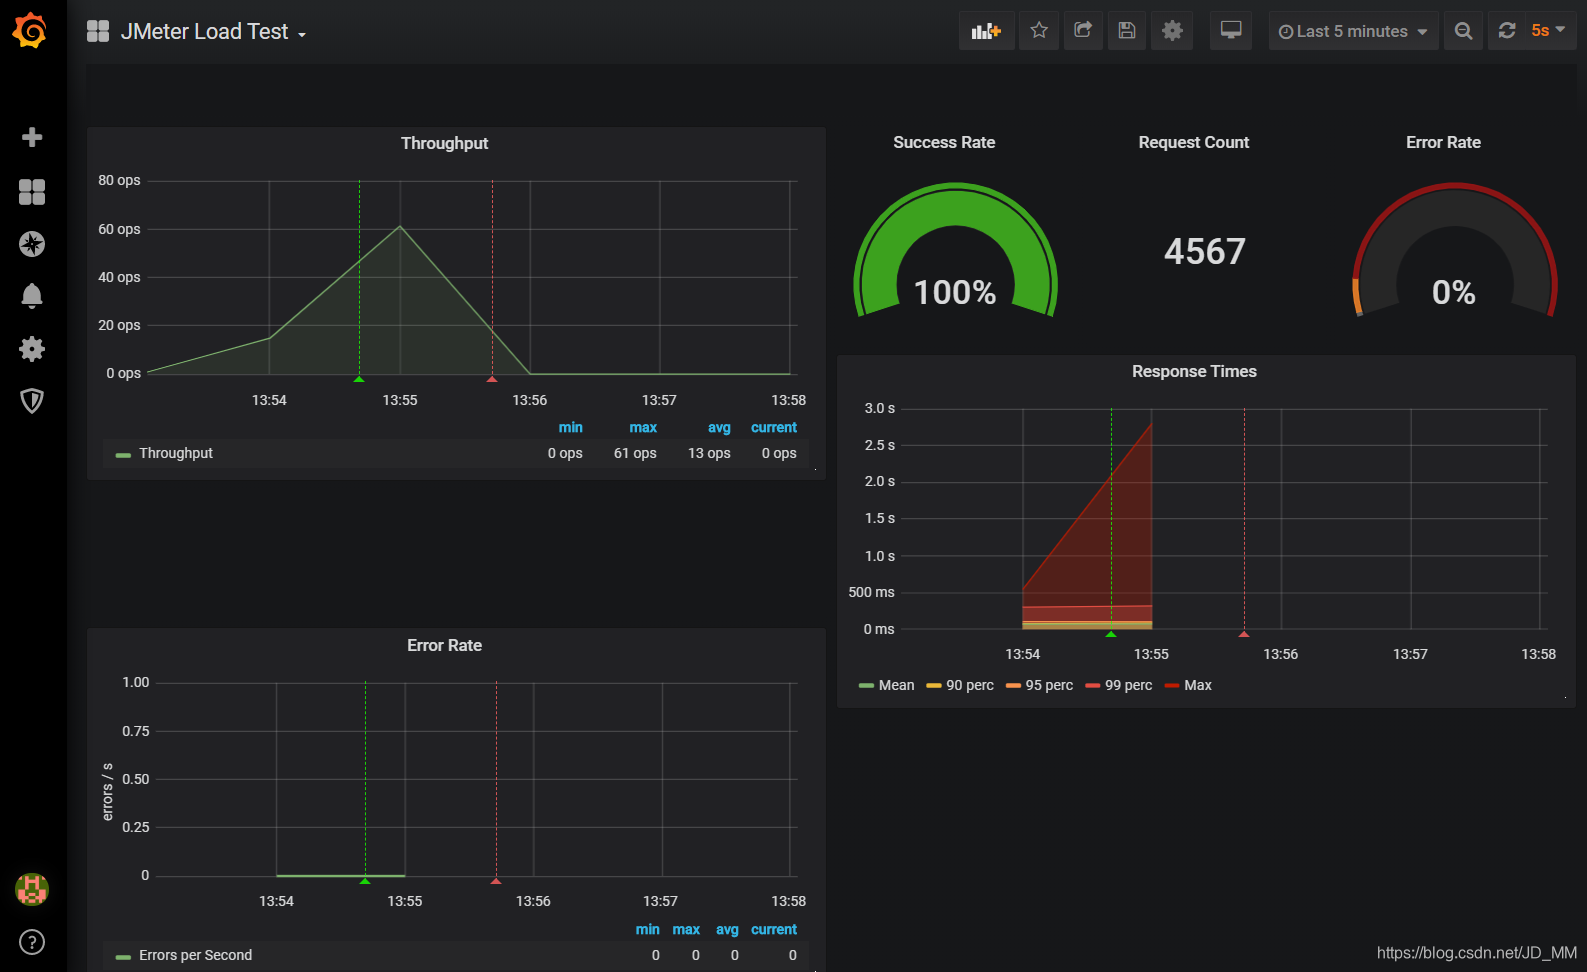This screenshot has height=972, width=1587.
Task: Open Help question mark icon
Action: pyautogui.click(x=32, y=942)
